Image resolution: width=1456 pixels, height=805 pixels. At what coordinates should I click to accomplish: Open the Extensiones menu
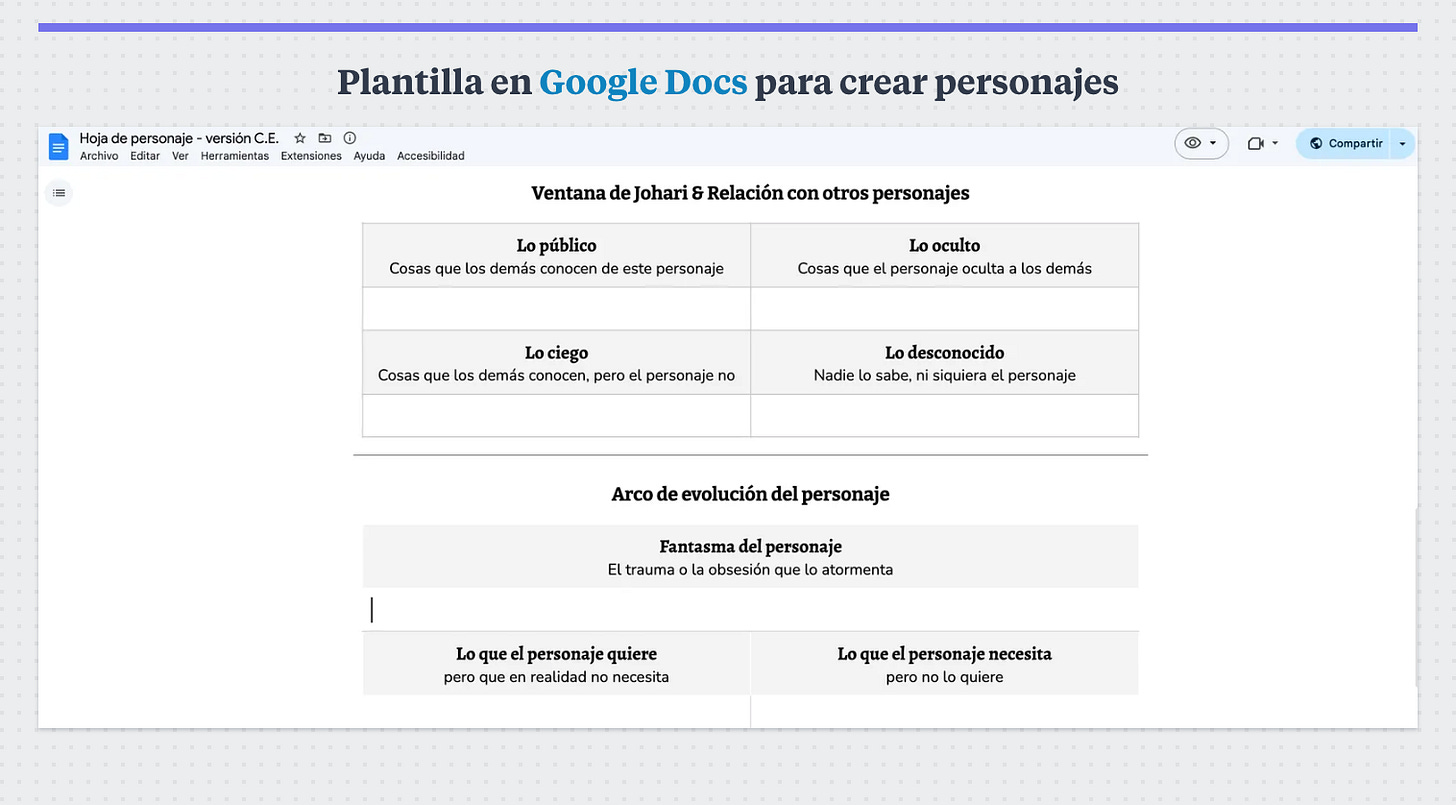coord(311,156)
